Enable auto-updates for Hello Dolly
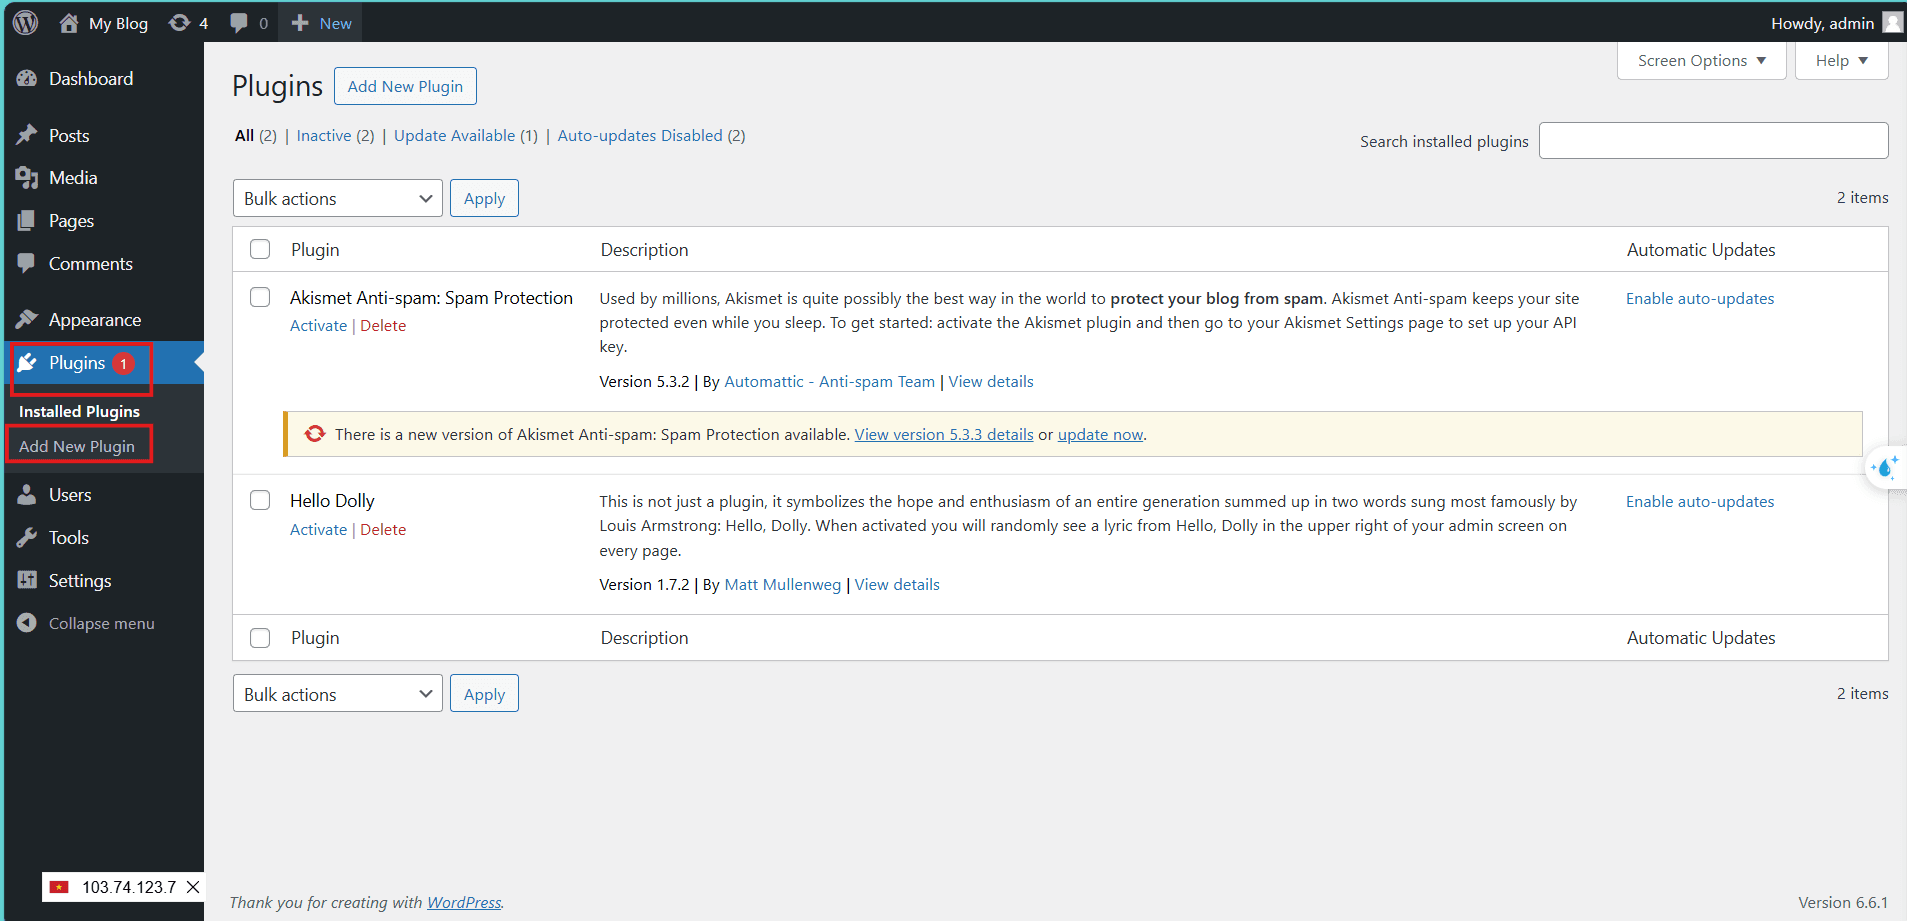The image size is (1907, 921). (x=1700, y=502)
